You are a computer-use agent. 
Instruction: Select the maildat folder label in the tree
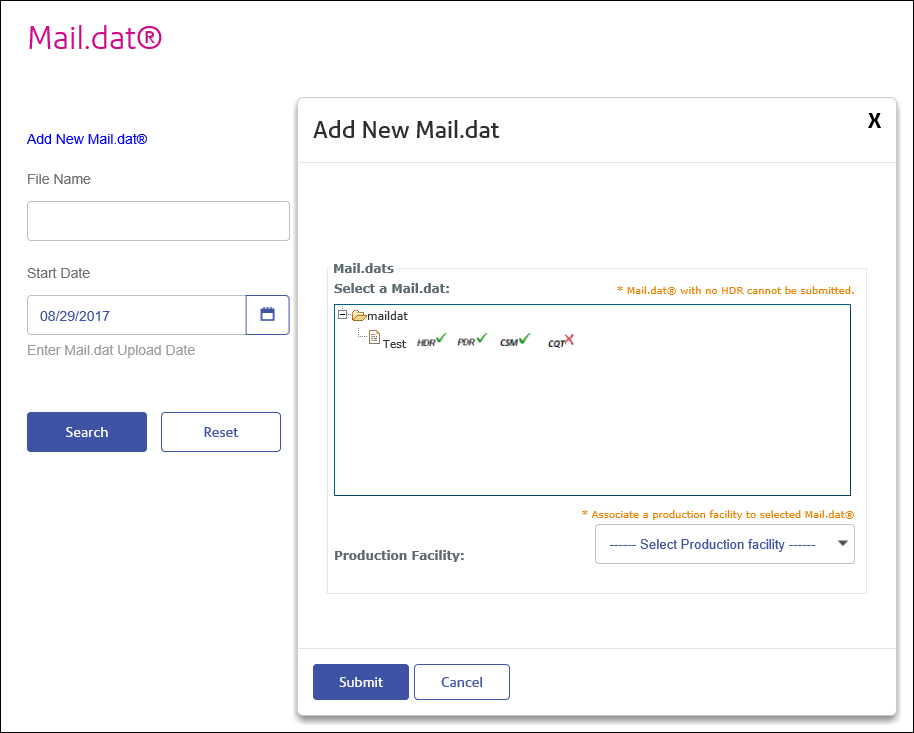(389, 315)
